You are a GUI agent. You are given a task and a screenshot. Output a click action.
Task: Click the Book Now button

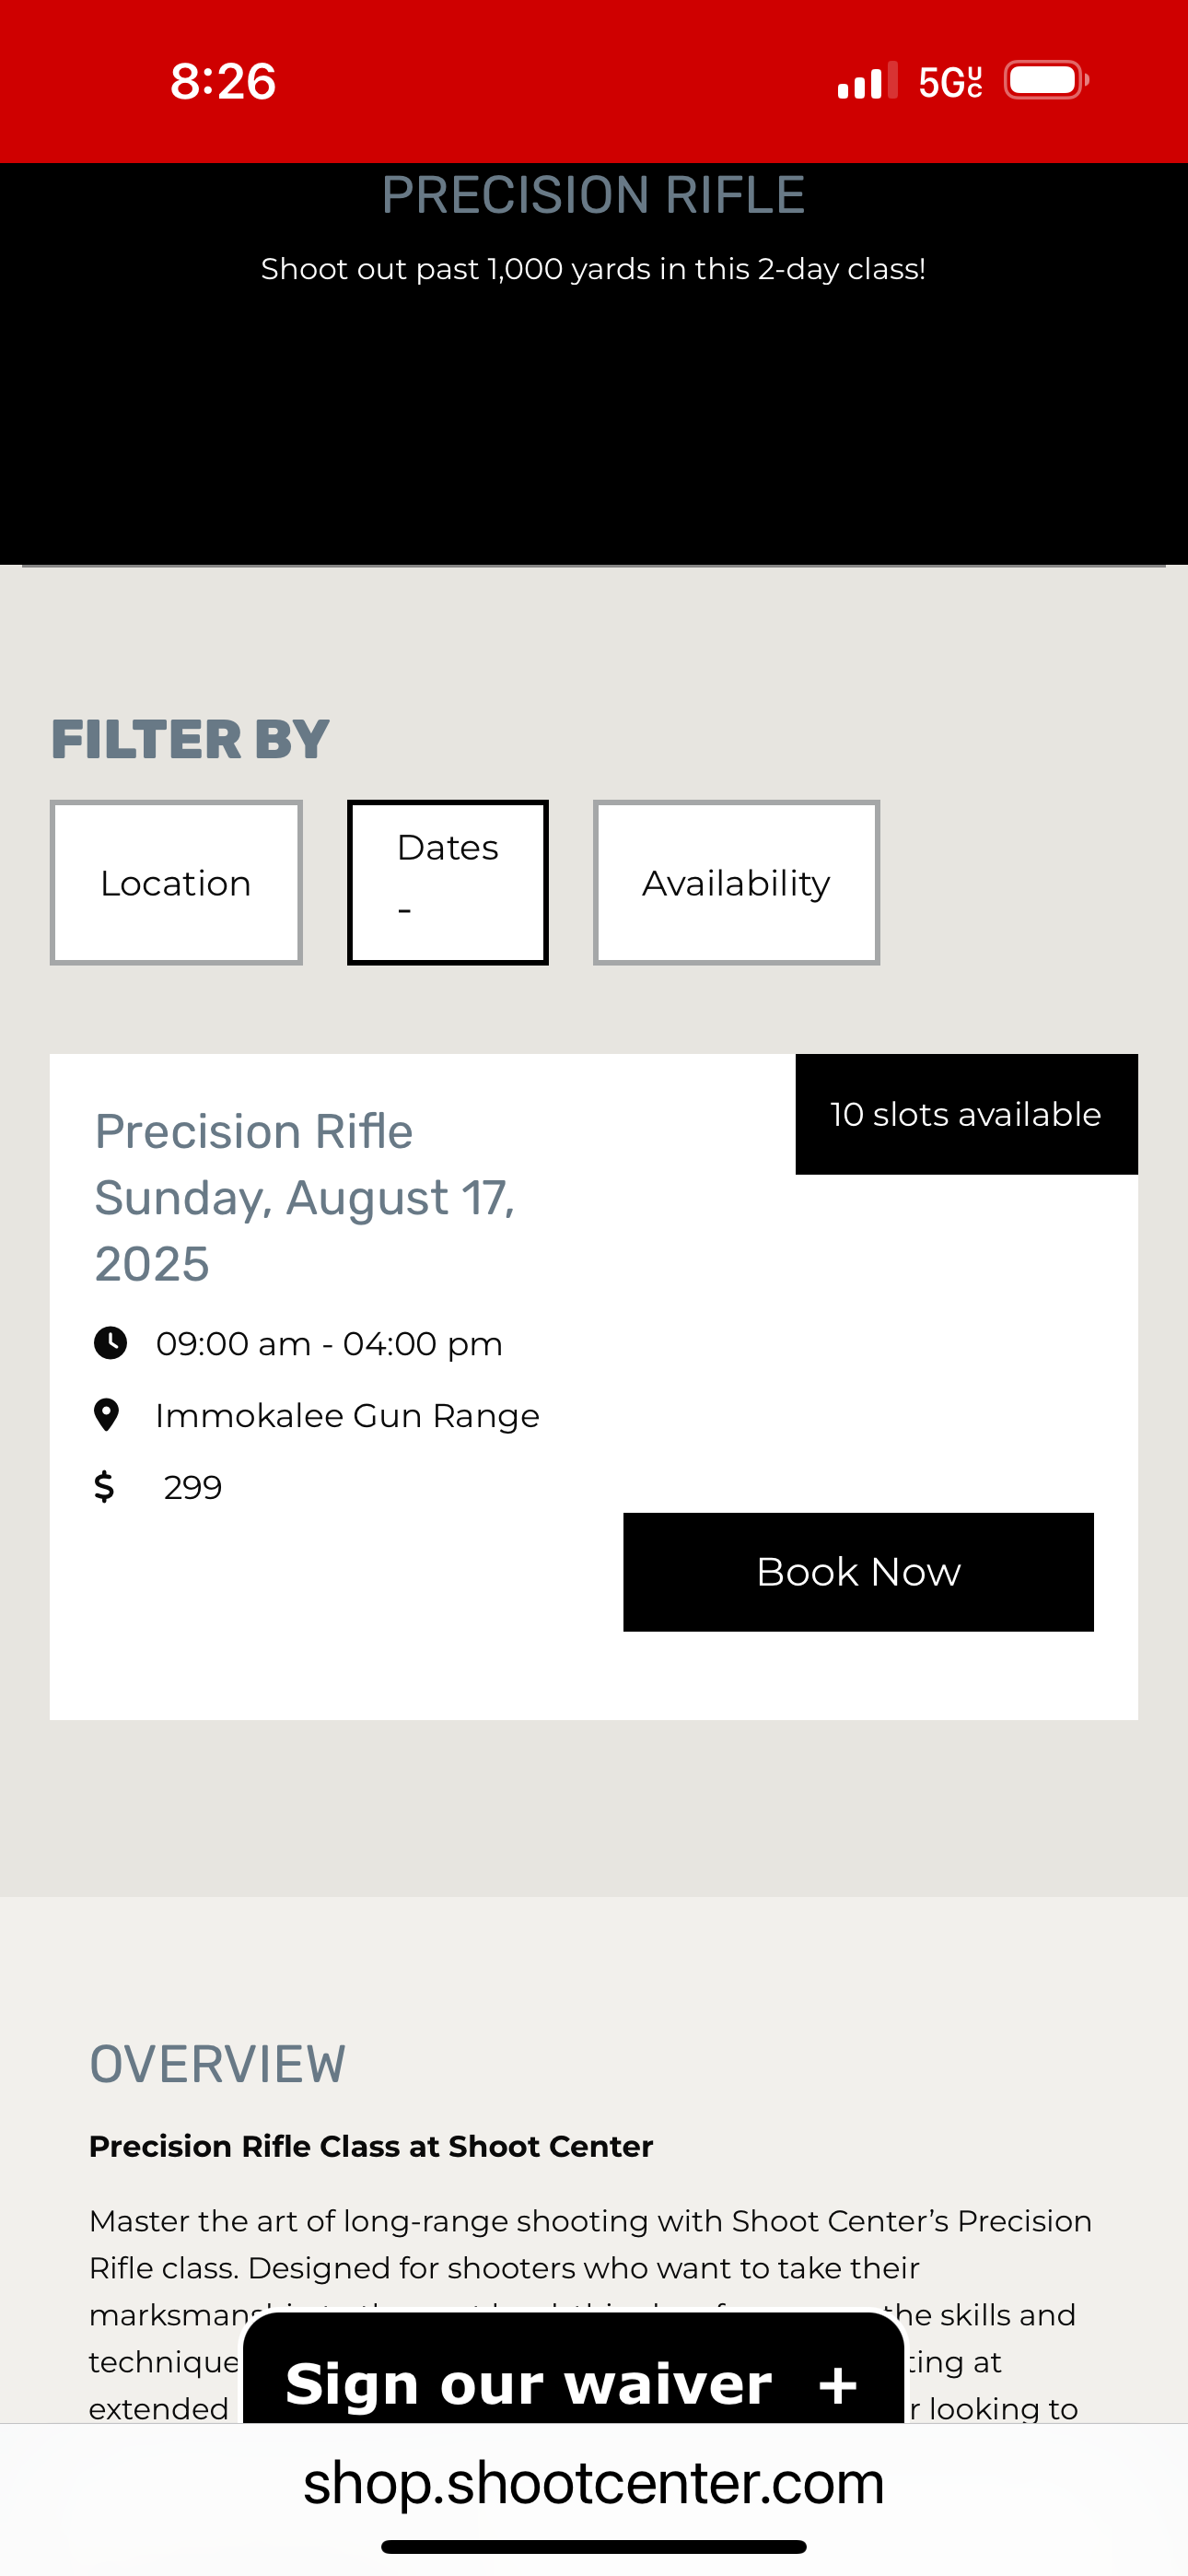pyautogui.click(x=858, y=1572)
